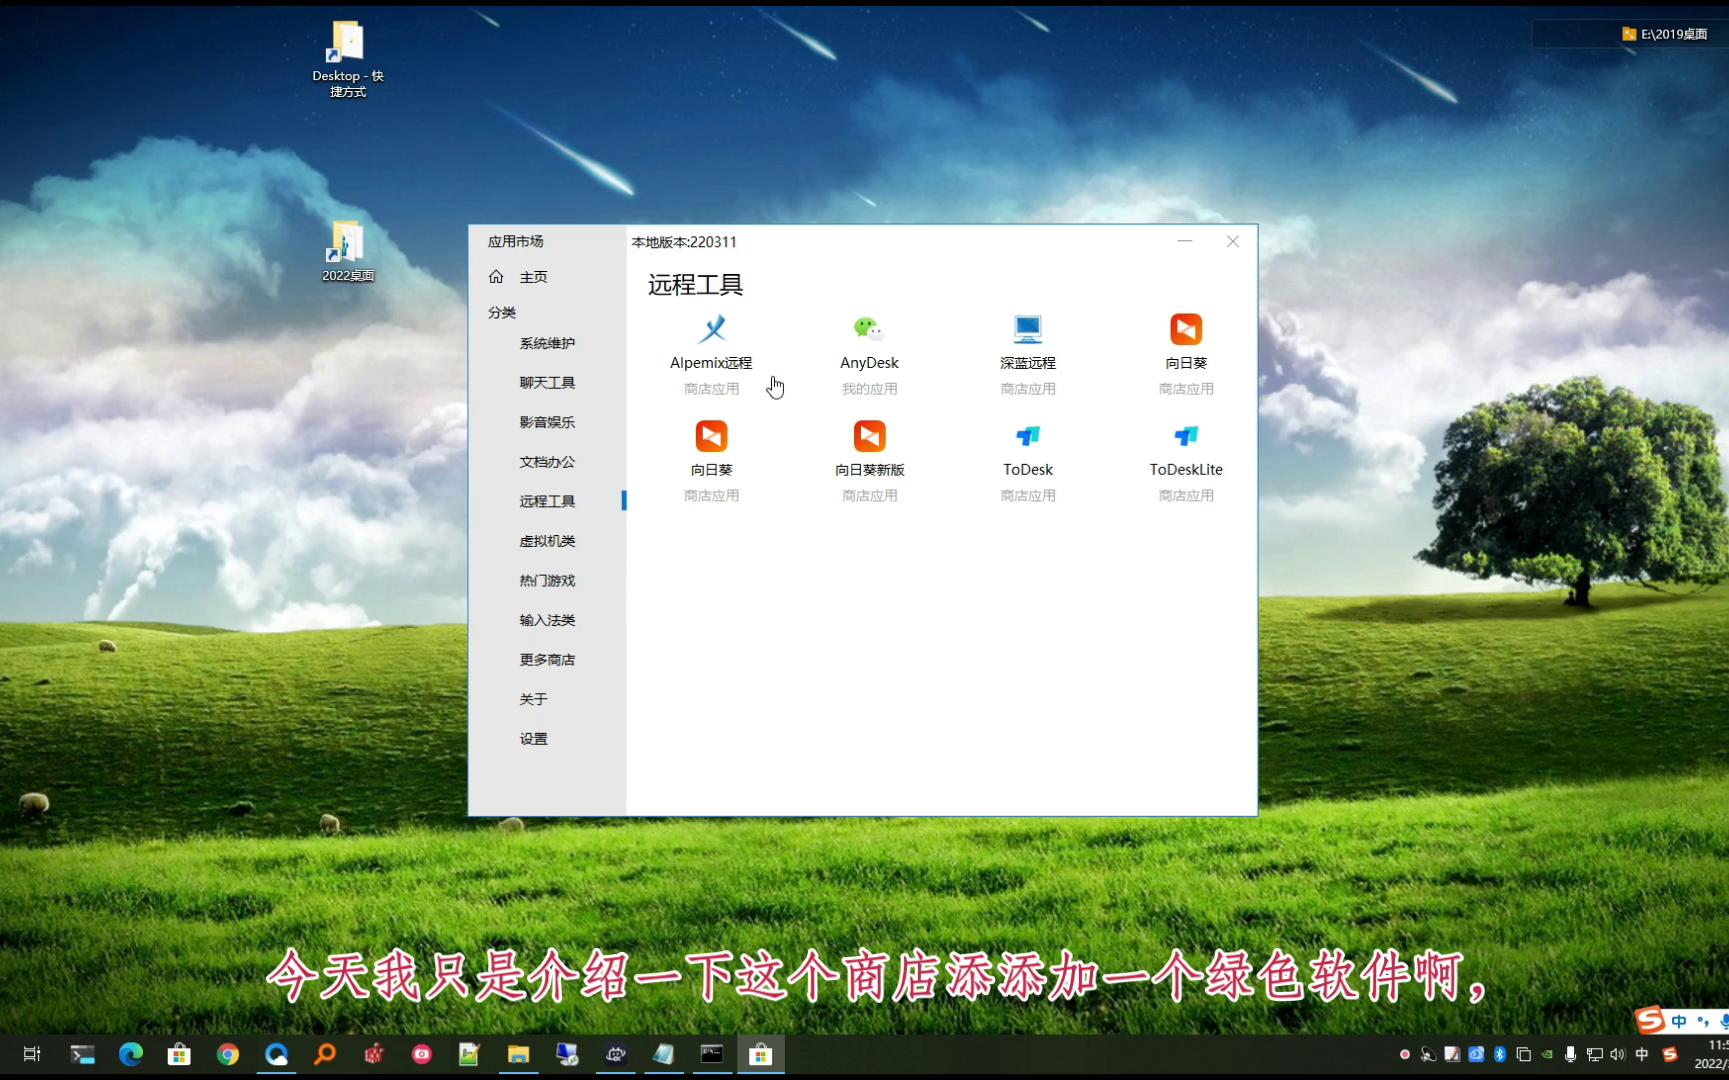Open the terminal icon next to Task View

point(82,1054)
